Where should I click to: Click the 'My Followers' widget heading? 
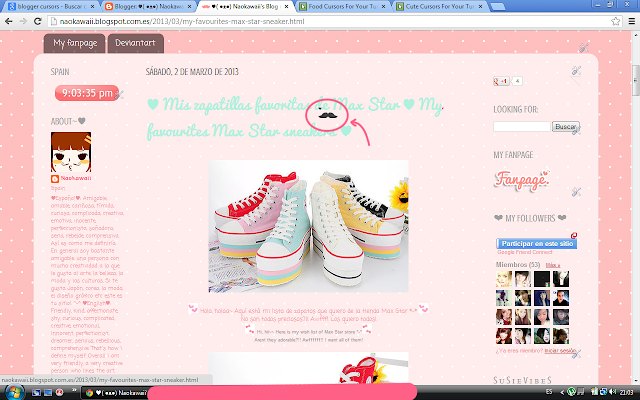click(530, 218)
